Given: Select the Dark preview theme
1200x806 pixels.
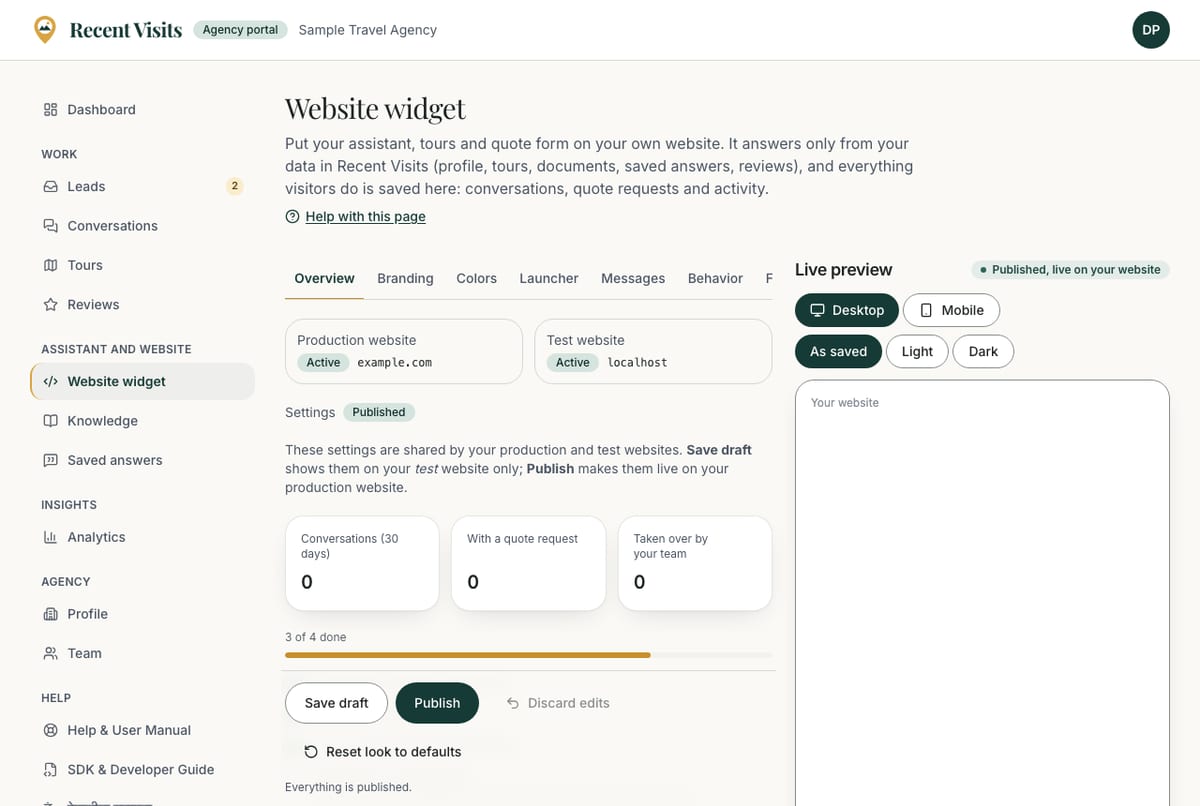Looking at the screenshot, I should point(983,352).
